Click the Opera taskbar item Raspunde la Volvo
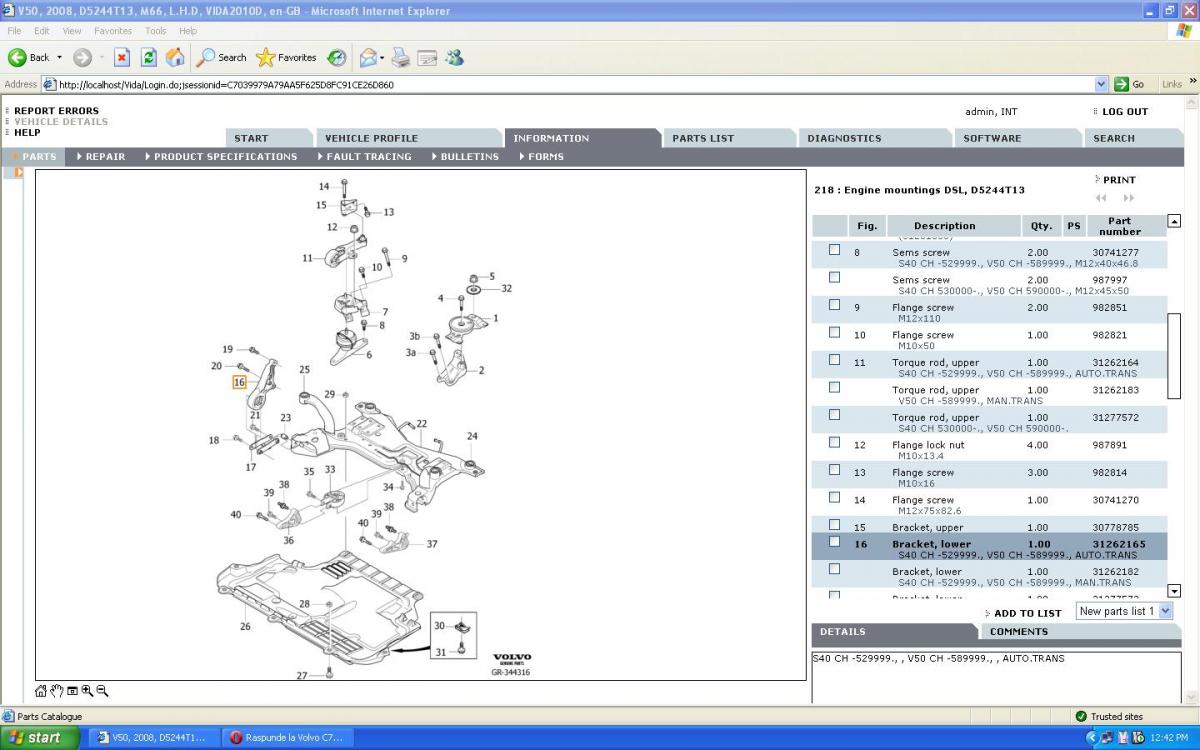The width and height of the screenshot is (1200, 750). click(287, 738)
